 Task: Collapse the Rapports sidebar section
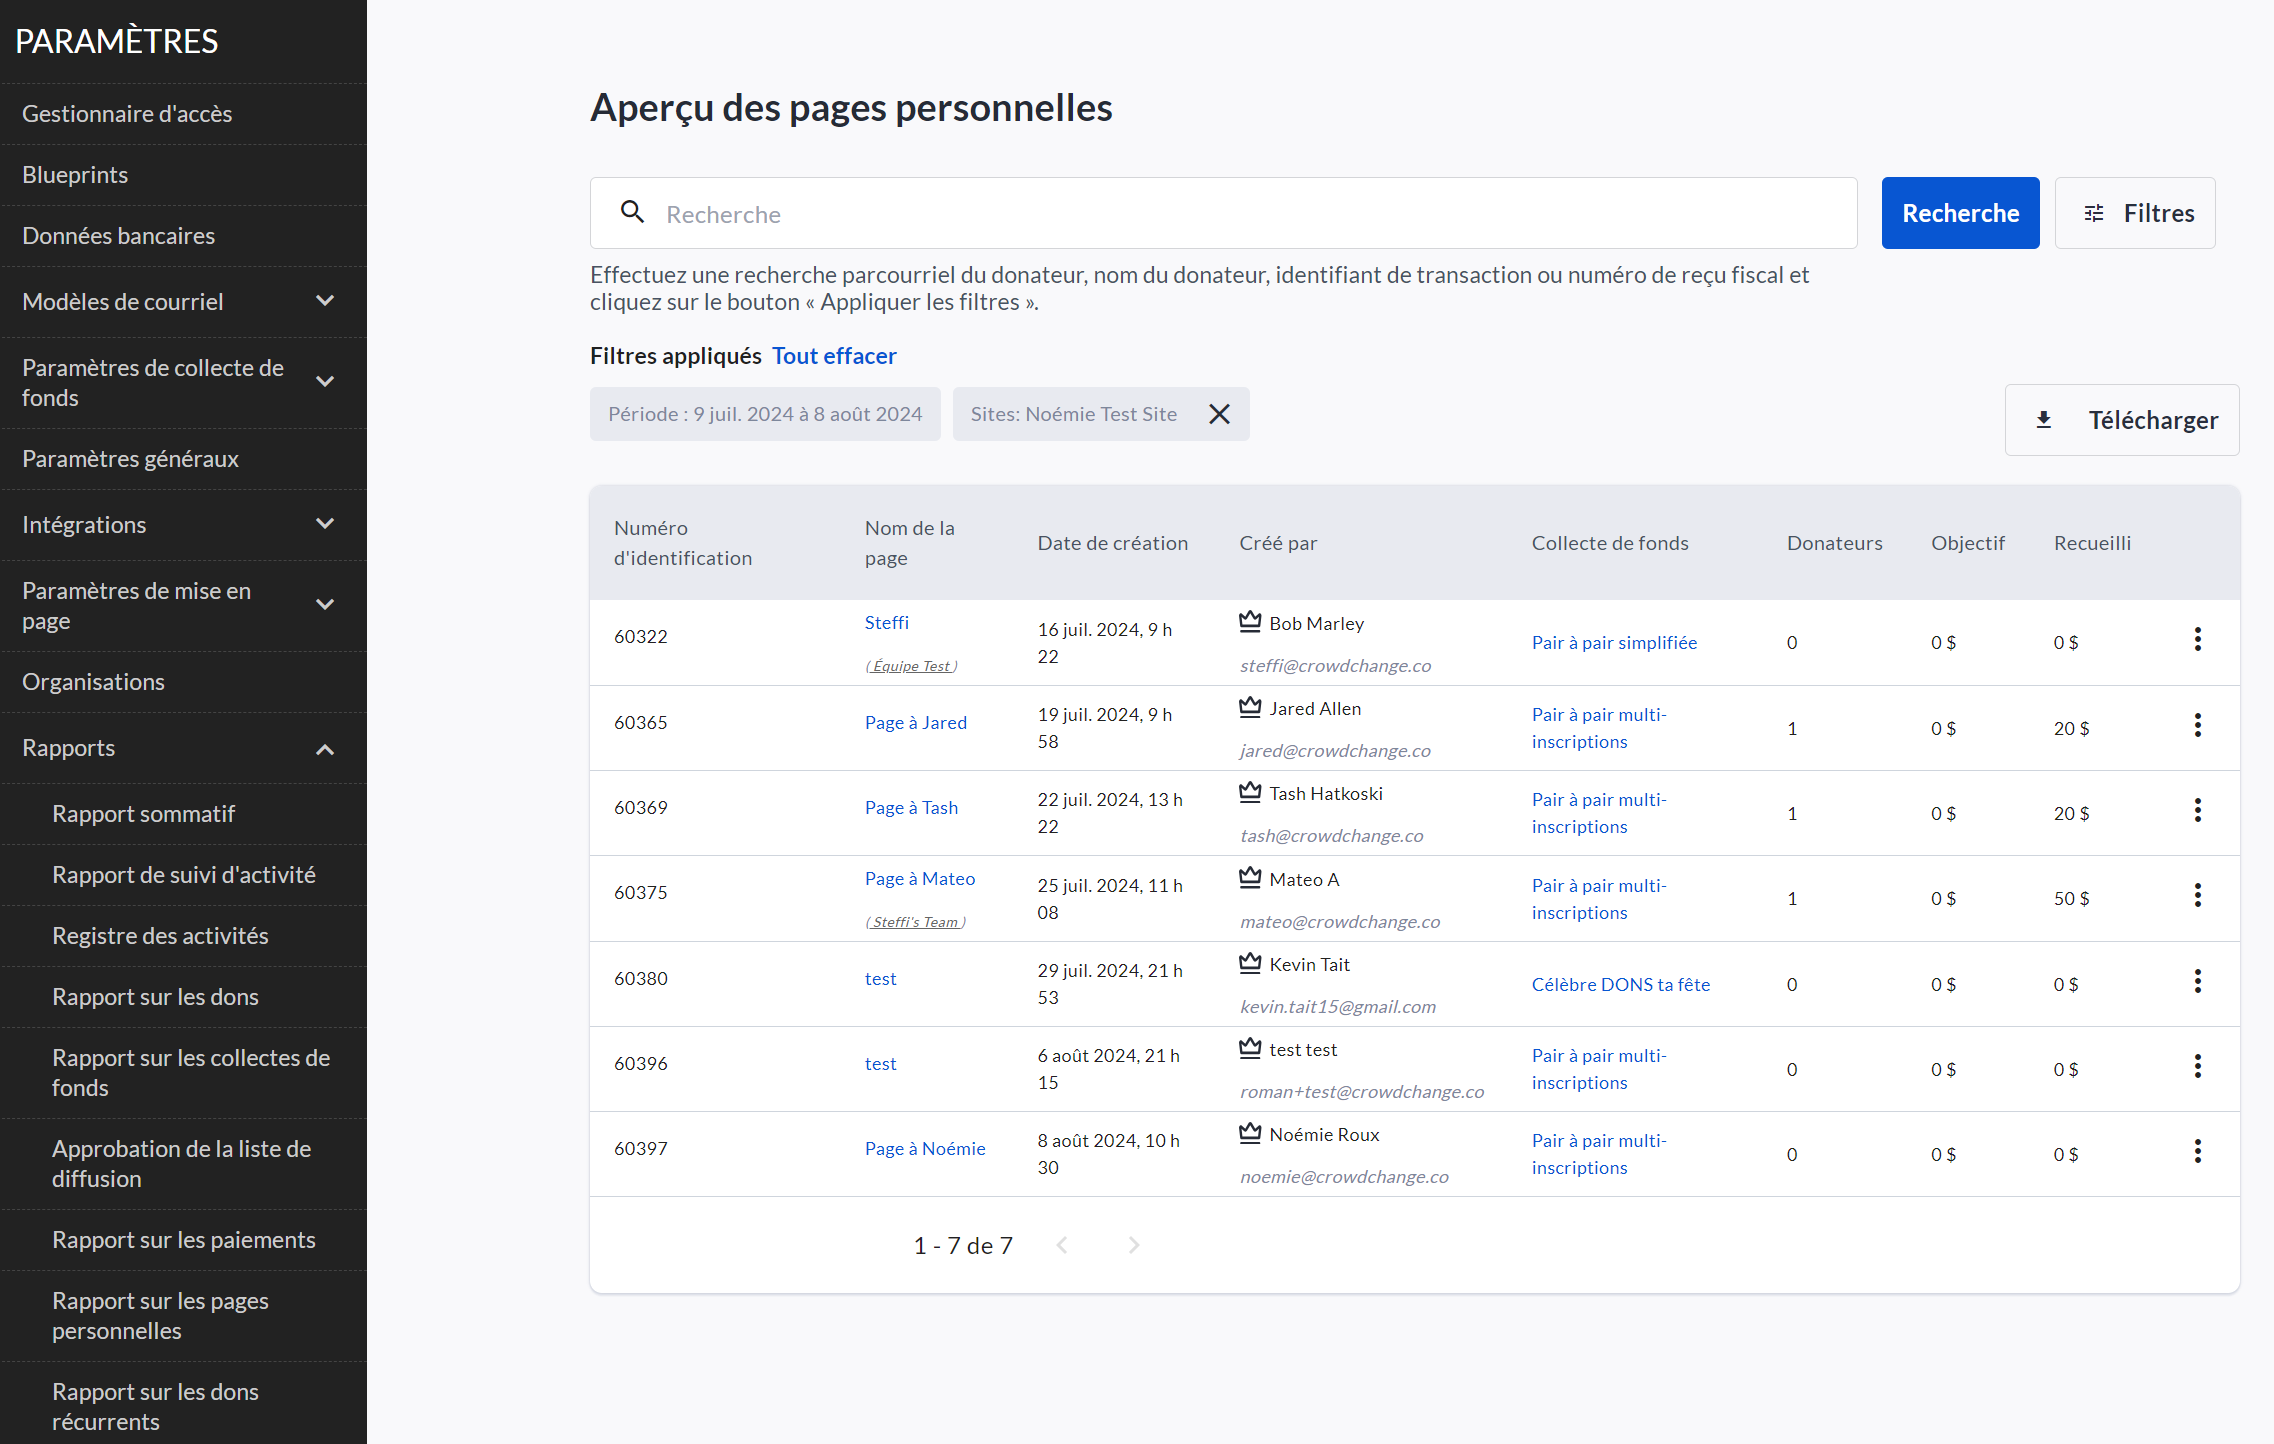click(x=325, y=749)
